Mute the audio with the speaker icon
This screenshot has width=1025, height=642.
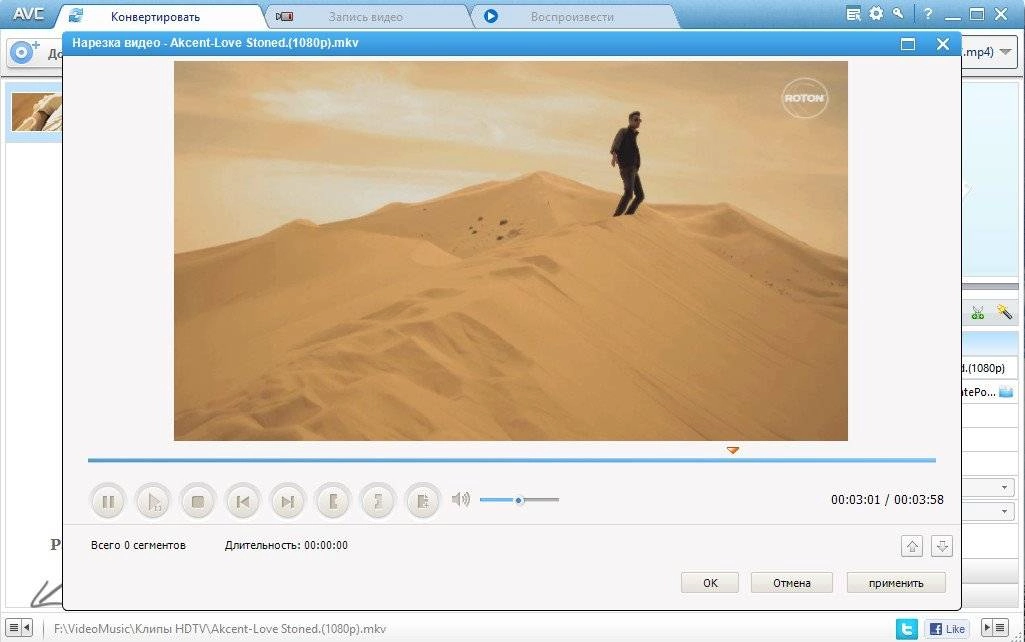coord(461,499)
